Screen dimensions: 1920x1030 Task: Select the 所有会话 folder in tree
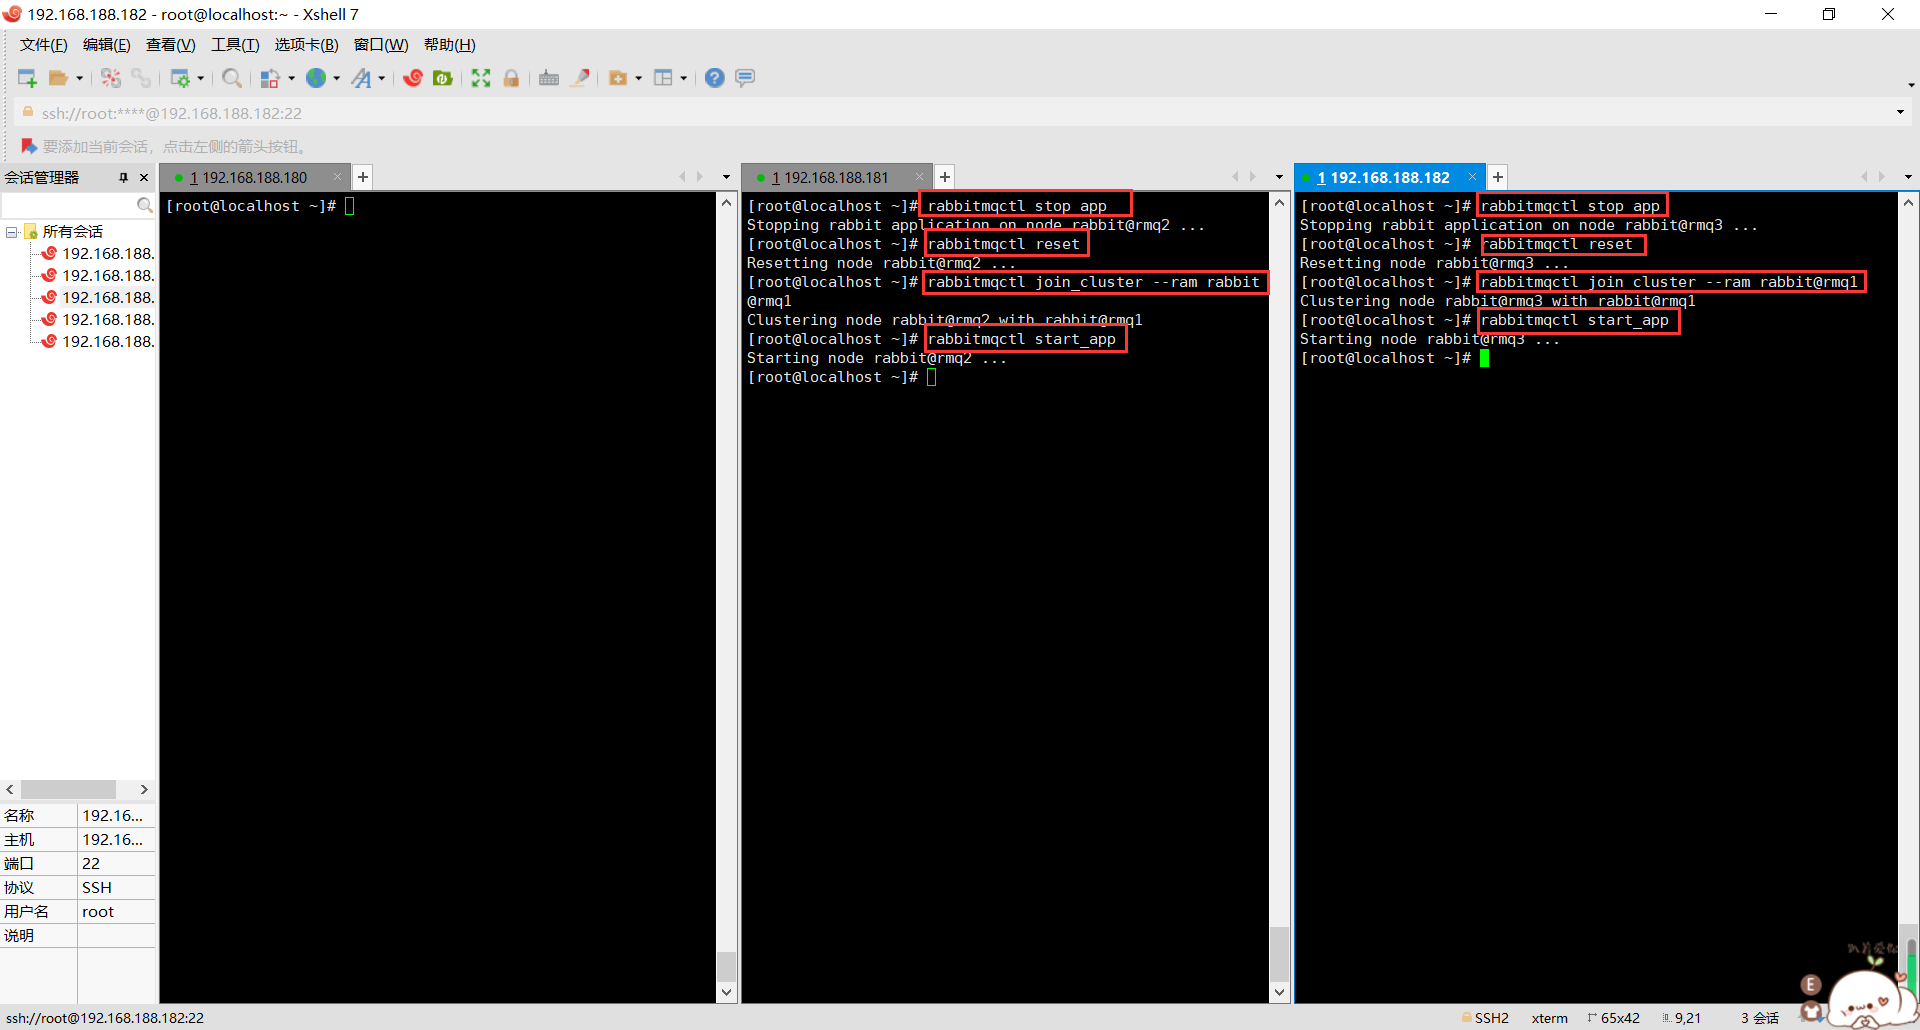point(72,232)
